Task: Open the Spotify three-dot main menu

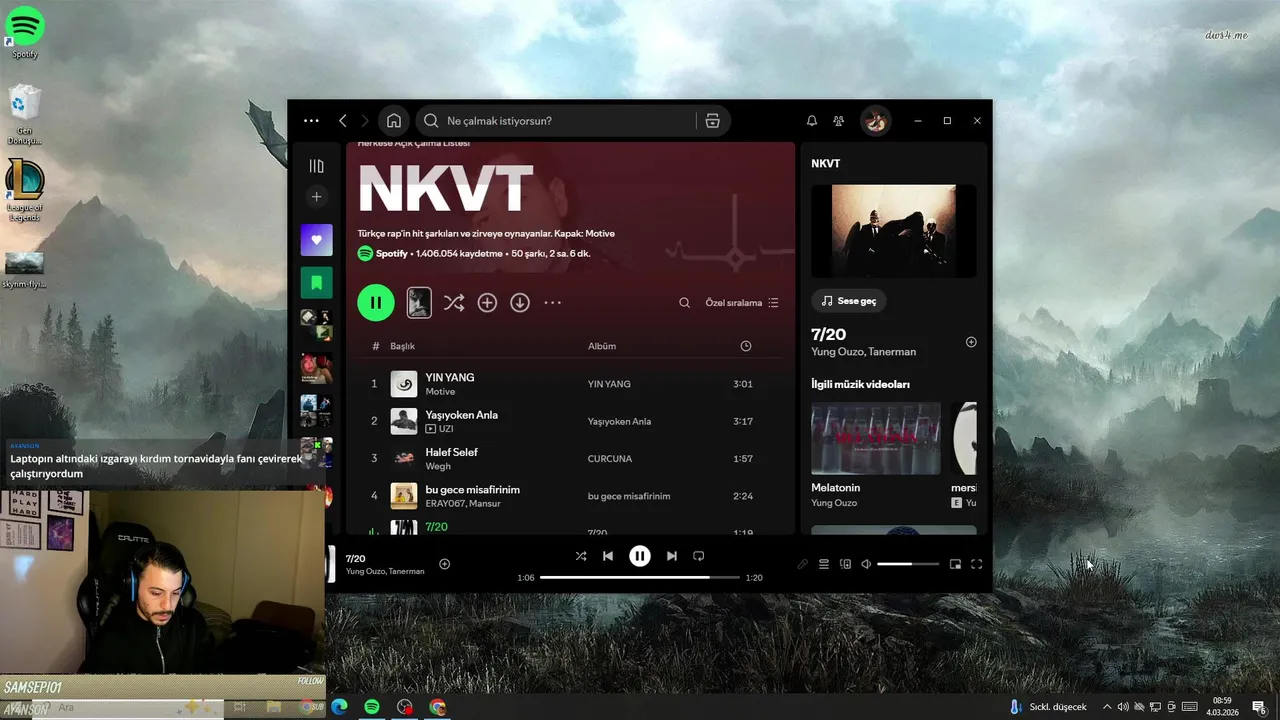Action: click(x=311, y=121)
